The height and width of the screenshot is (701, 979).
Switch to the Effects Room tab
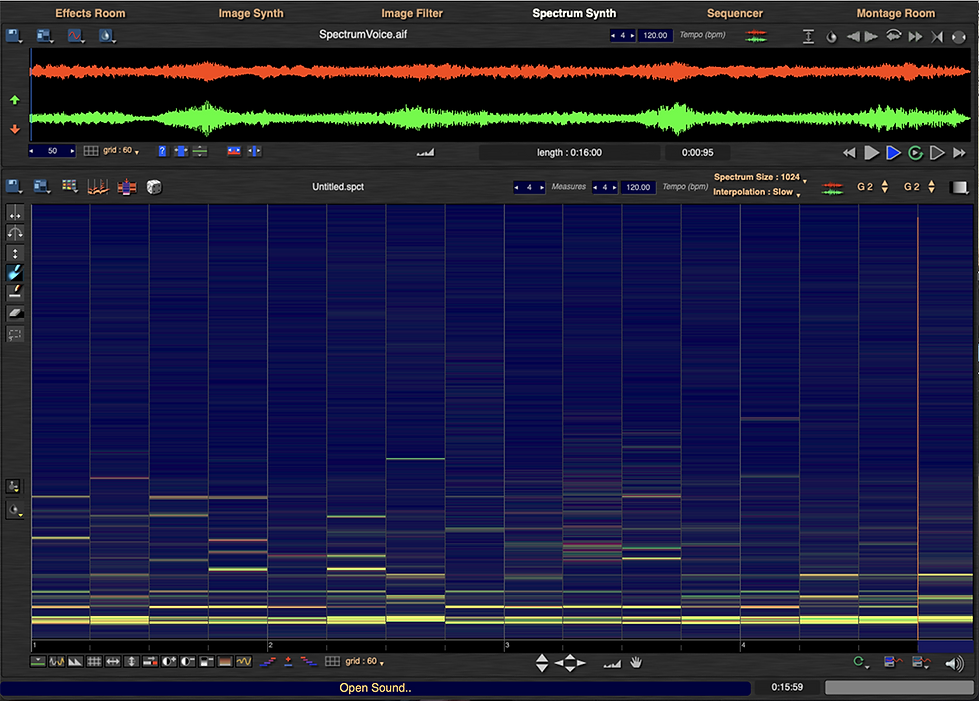point(90,13)
